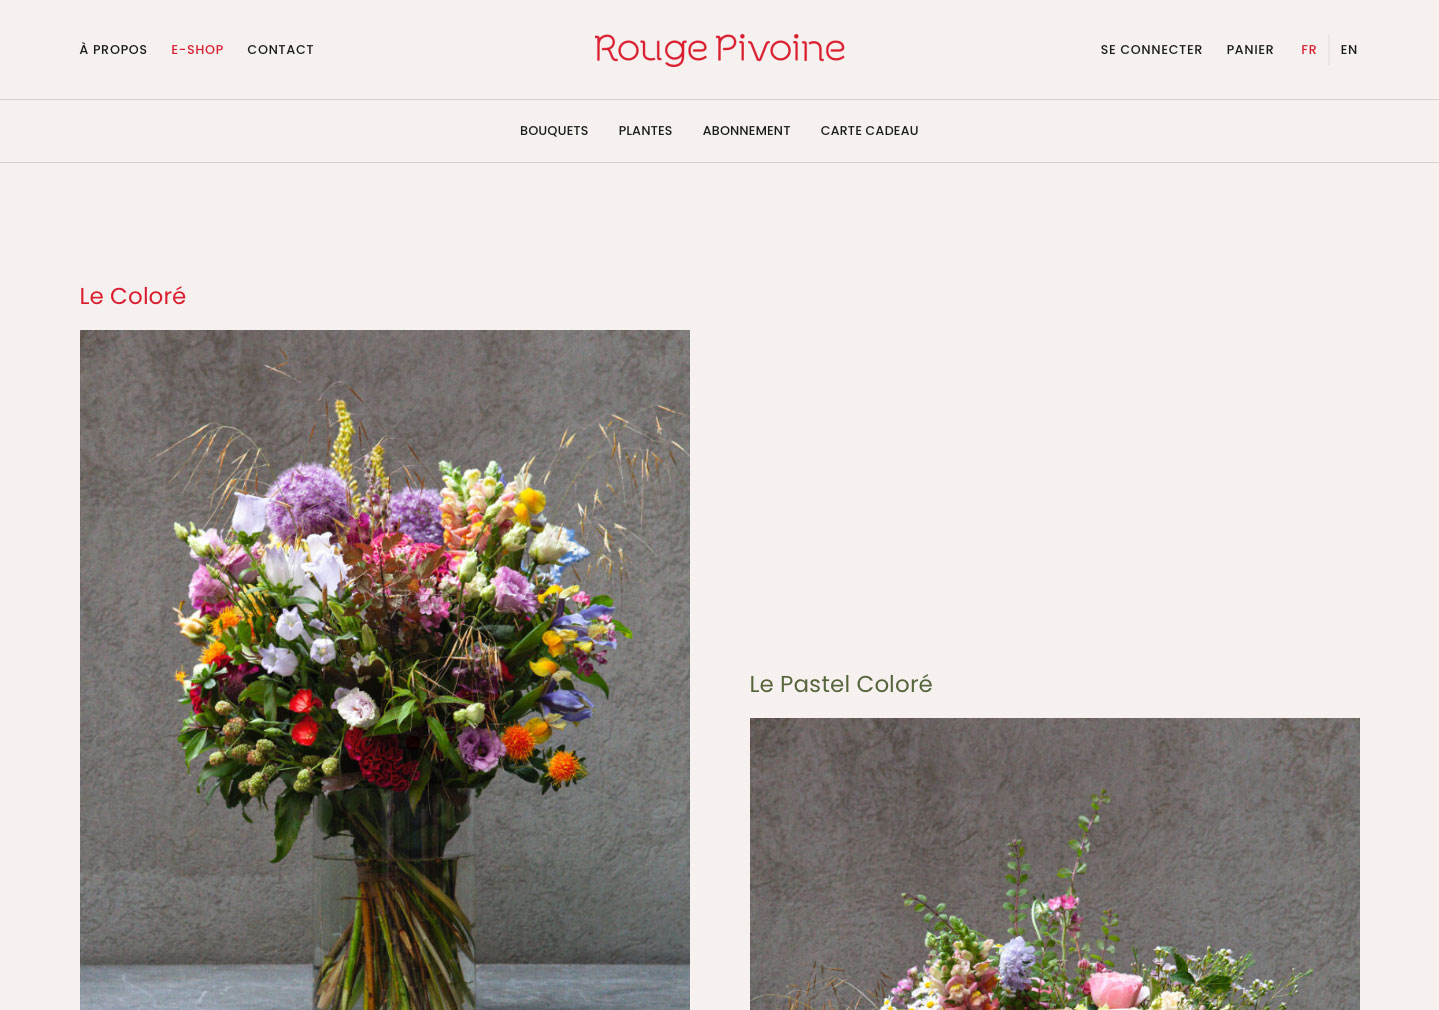Screen dimensions: 1439x1010
Task: Click SE CONNECTER to log in
Action: pyautogui.click(x=1151, y=50)
